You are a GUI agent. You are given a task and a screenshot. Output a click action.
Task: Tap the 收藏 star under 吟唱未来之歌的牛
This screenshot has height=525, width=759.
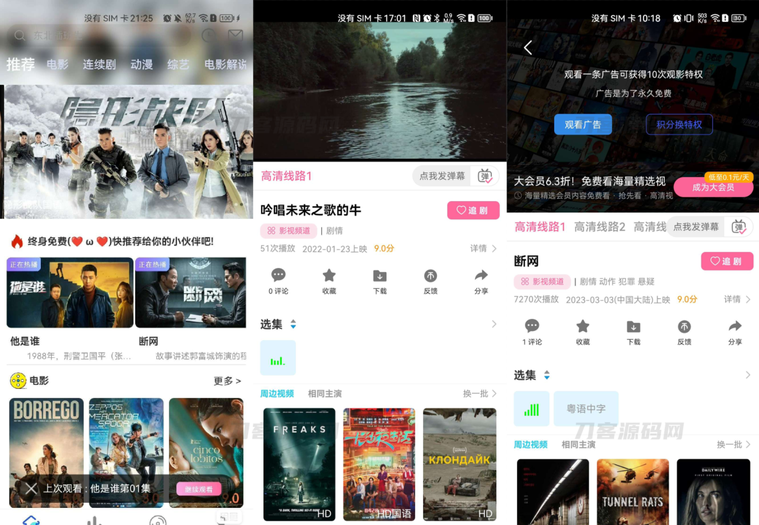pyautogui.click(x=329, y=281)
